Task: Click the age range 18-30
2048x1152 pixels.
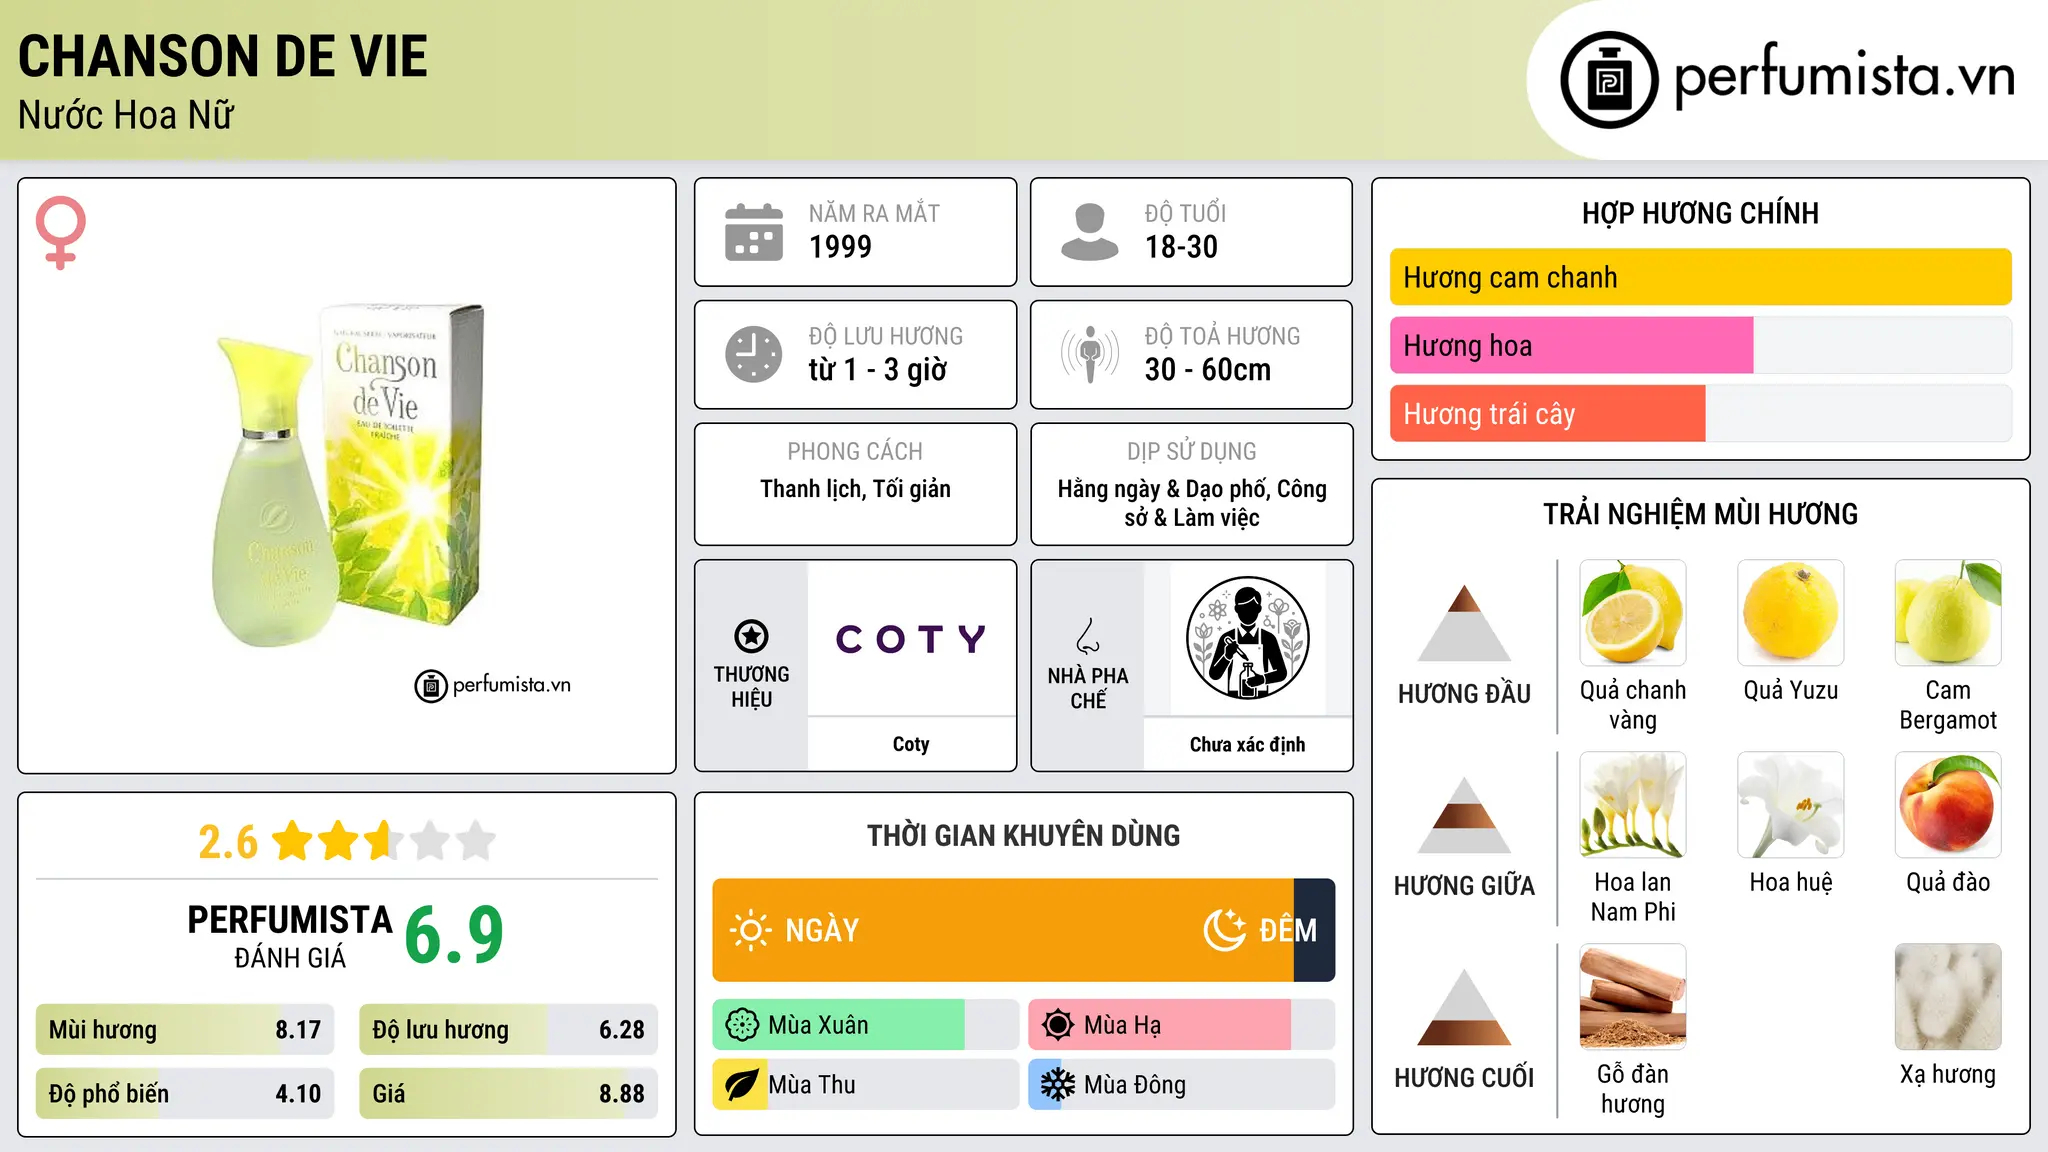Action: [1181, 247]
